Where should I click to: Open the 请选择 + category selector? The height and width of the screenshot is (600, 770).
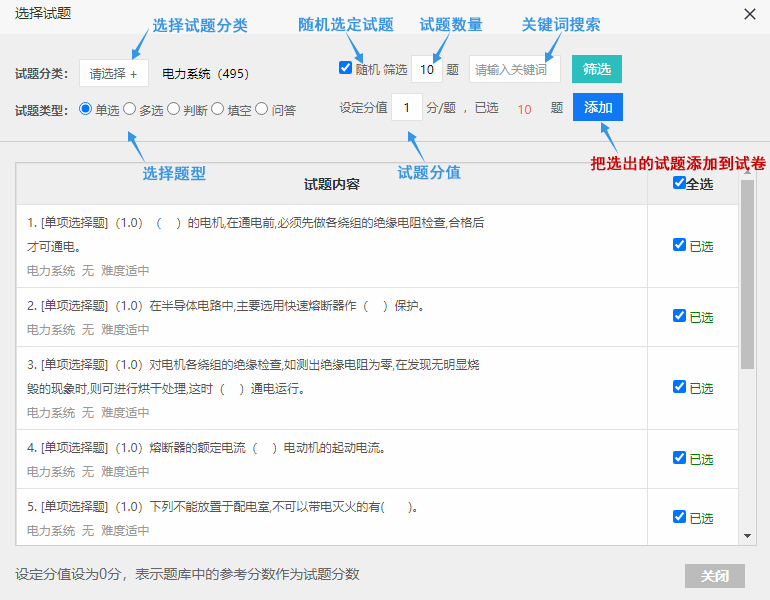tap(113, 74)
